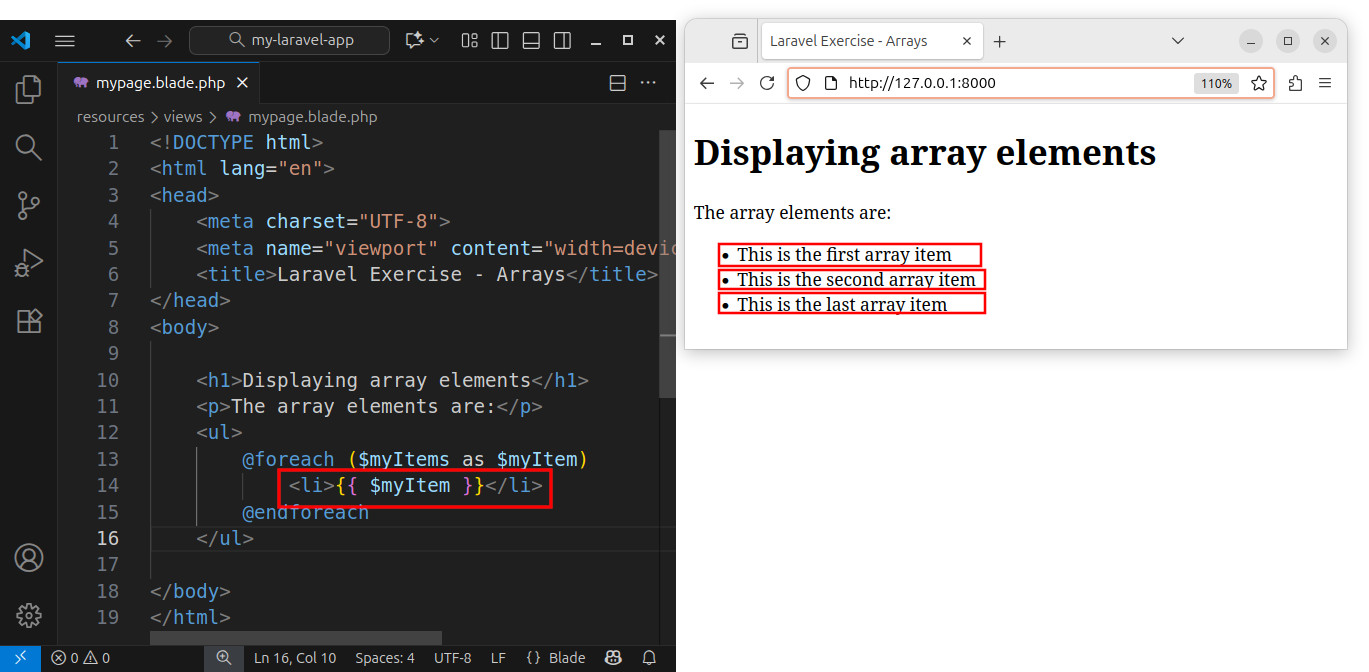Image resolution: width=1369 pixels, height=672 pixels.
Task: Click the Ln 16, Col 10 status entry
Action: tap(295, 658)
